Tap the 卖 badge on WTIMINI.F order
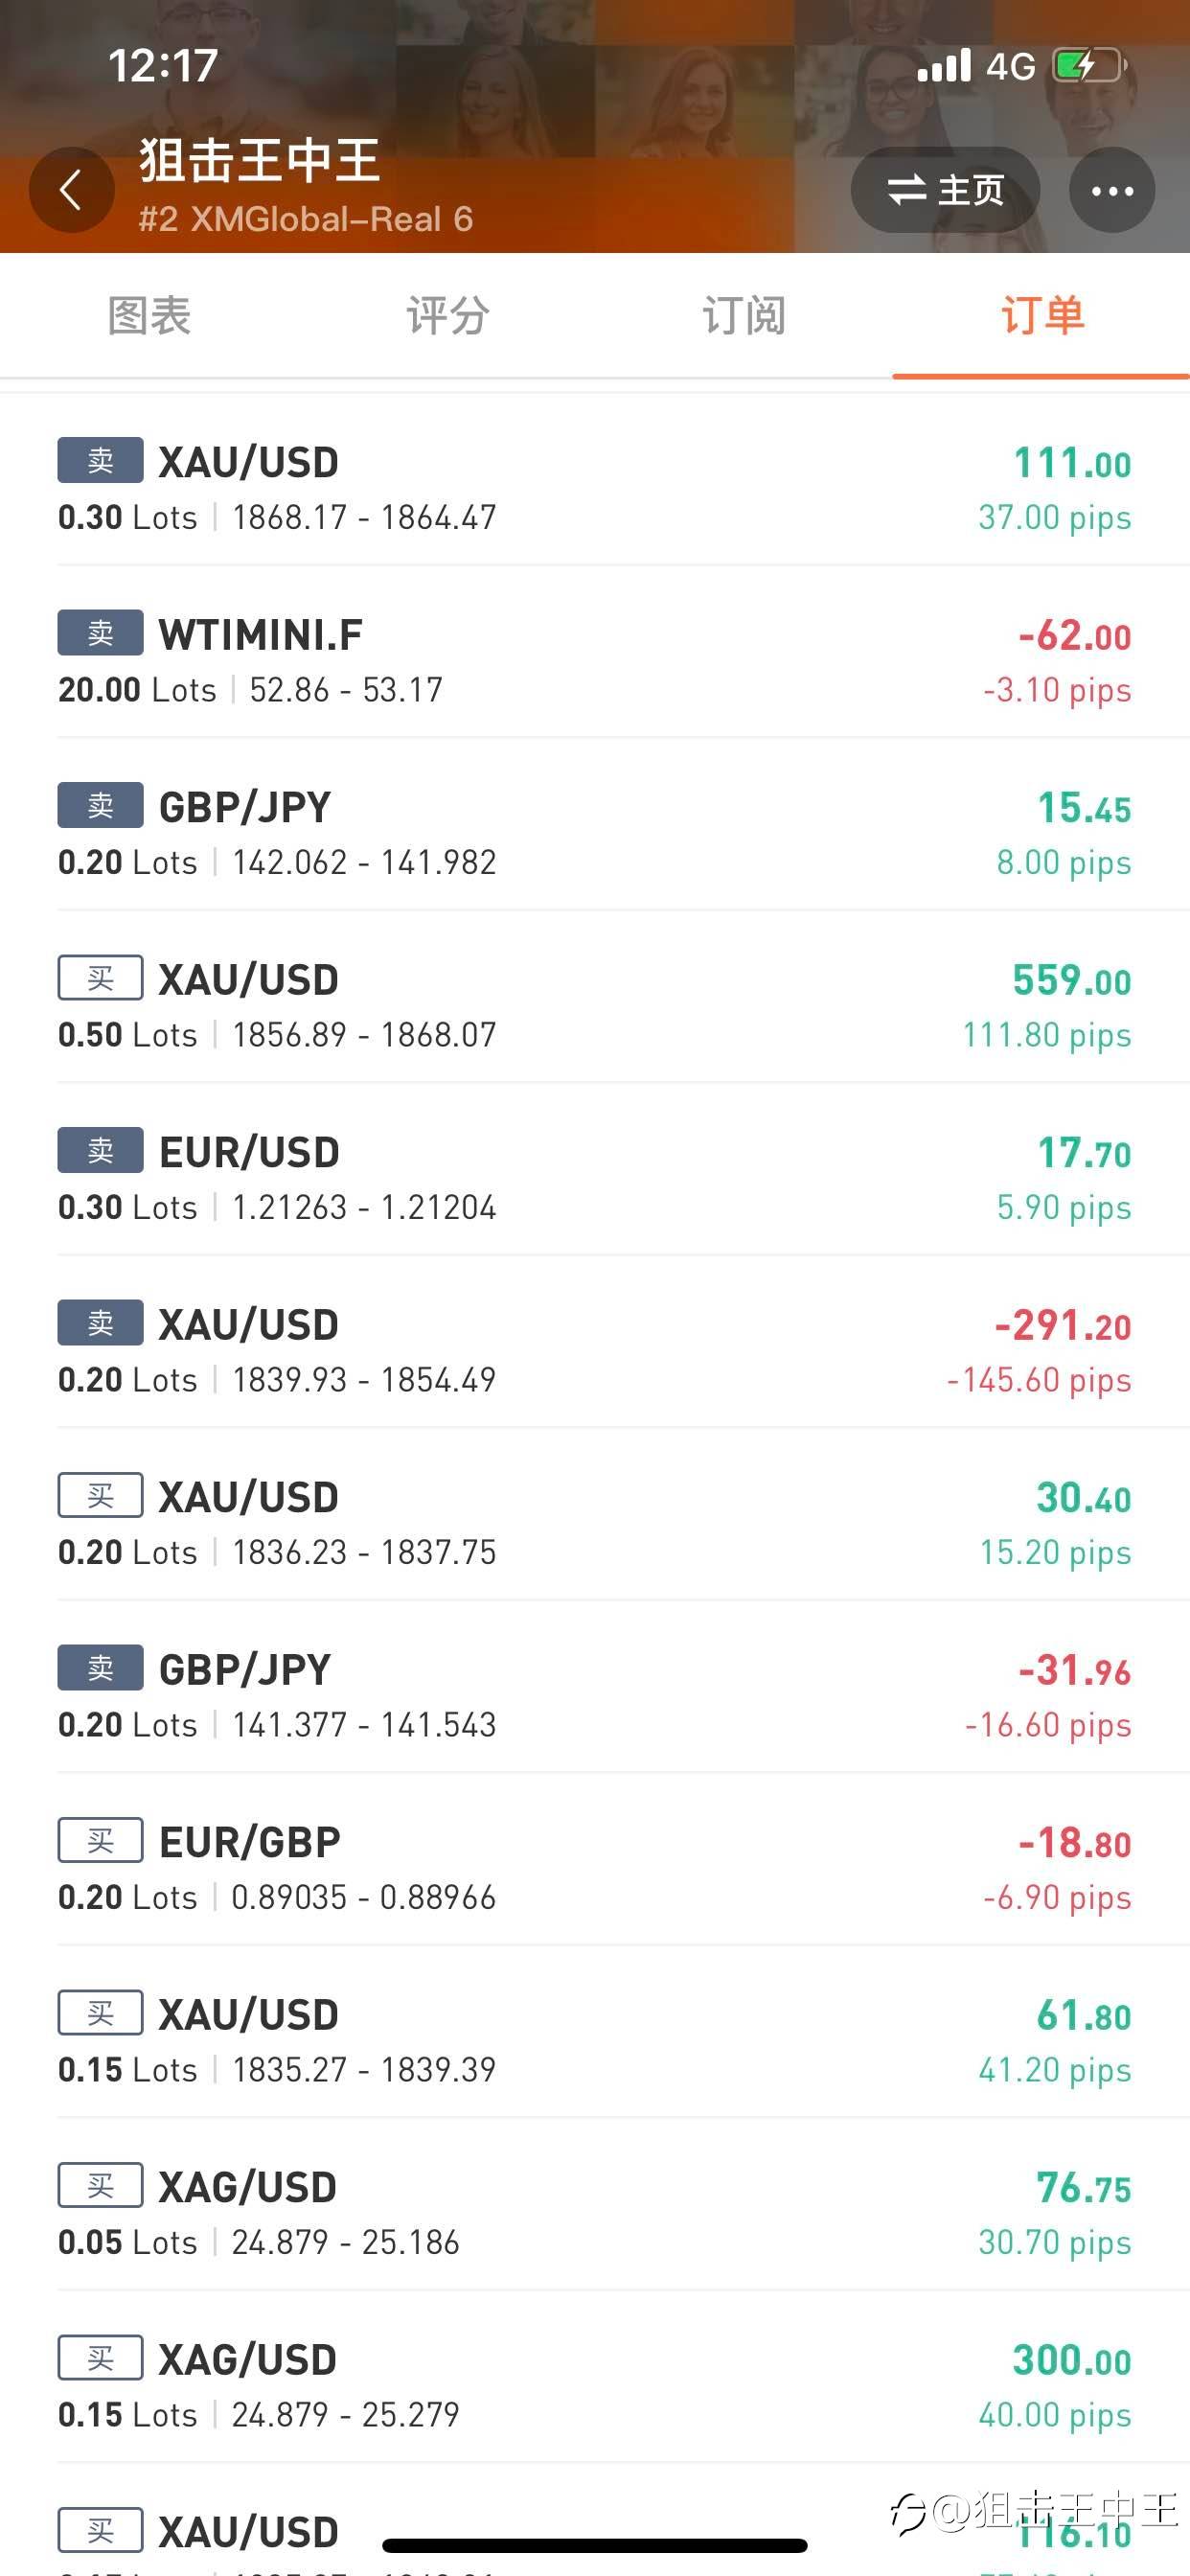1190x2576 pixels. point(100,634)
